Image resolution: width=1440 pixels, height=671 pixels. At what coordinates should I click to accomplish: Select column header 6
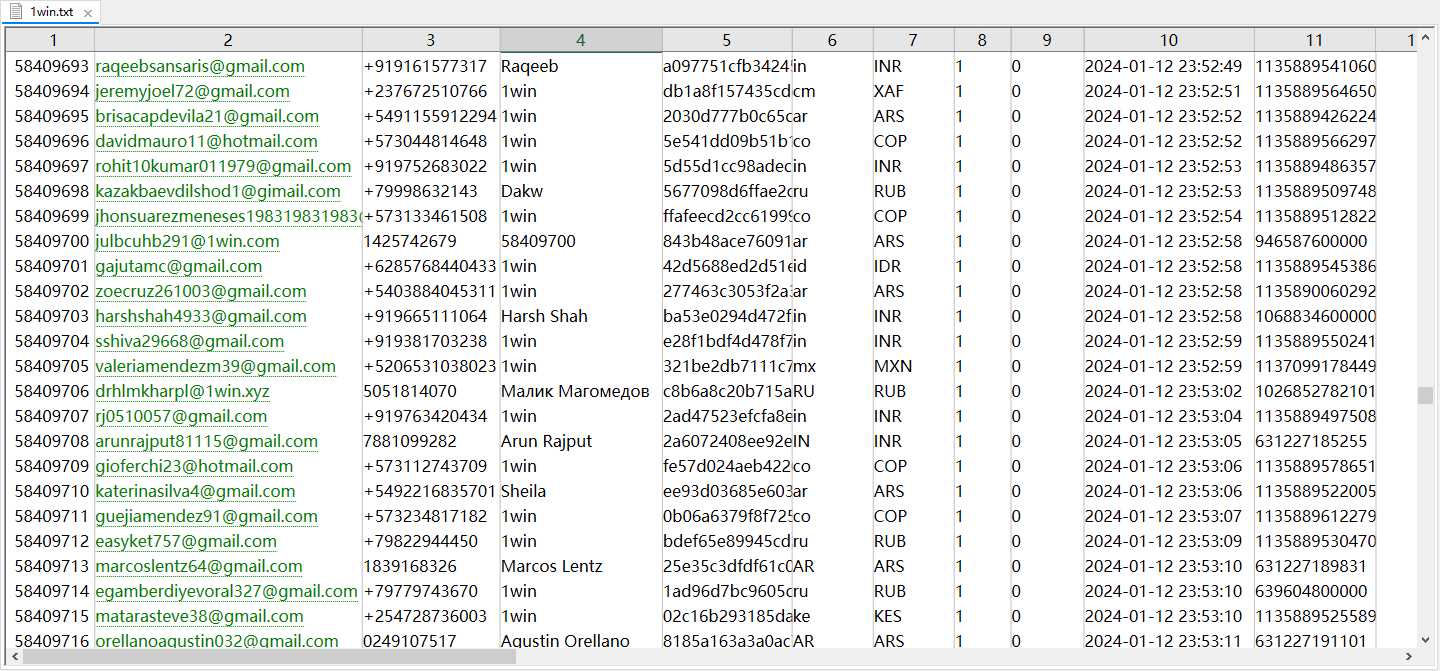click(832, 40)
